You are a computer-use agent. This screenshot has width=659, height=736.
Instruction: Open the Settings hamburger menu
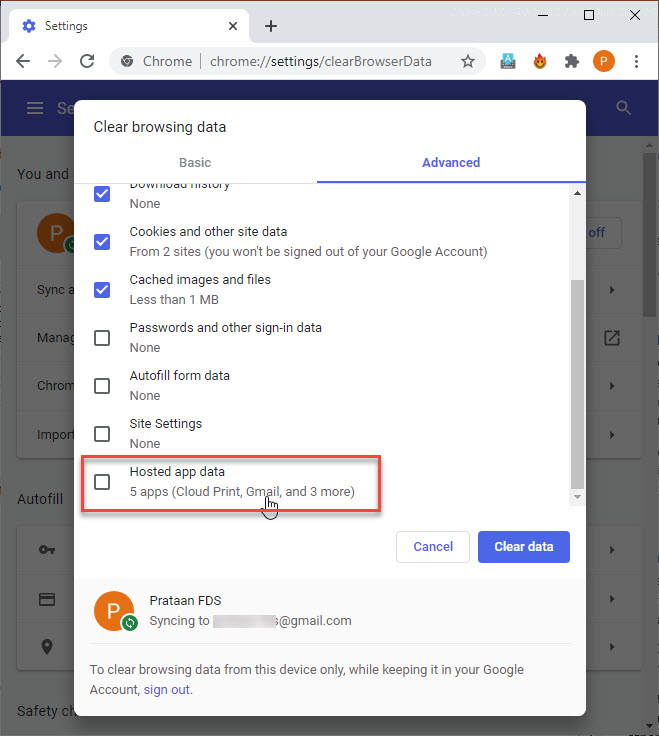point(35,108)
